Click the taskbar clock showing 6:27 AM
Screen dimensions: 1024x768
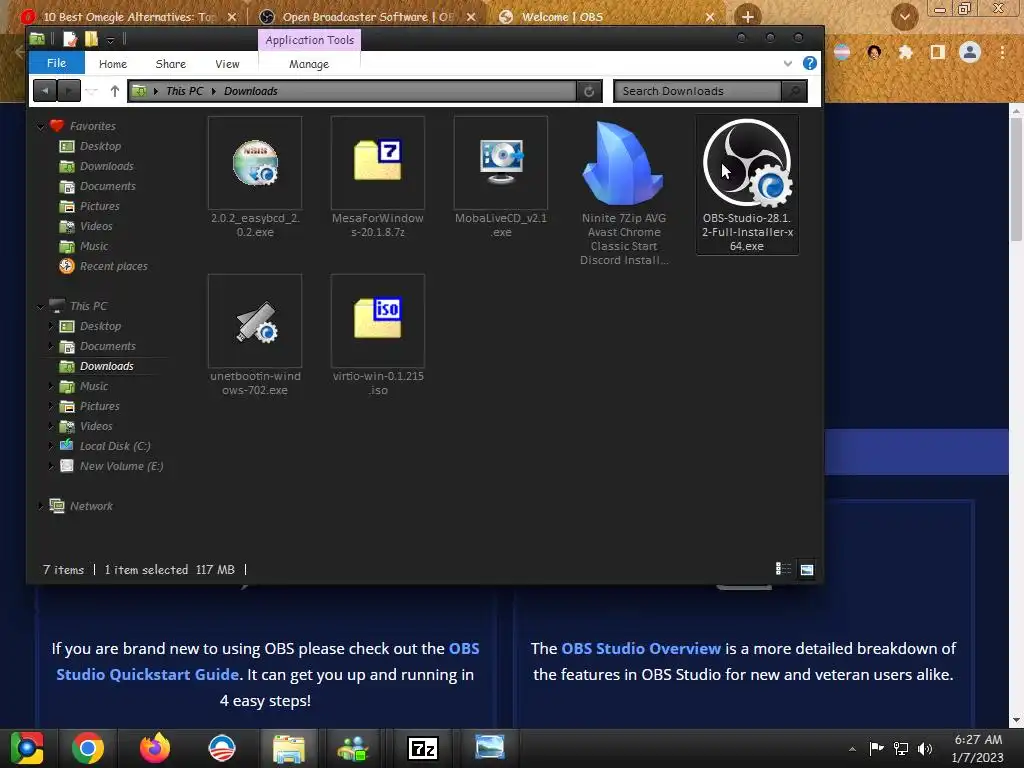tap(978, 748)
